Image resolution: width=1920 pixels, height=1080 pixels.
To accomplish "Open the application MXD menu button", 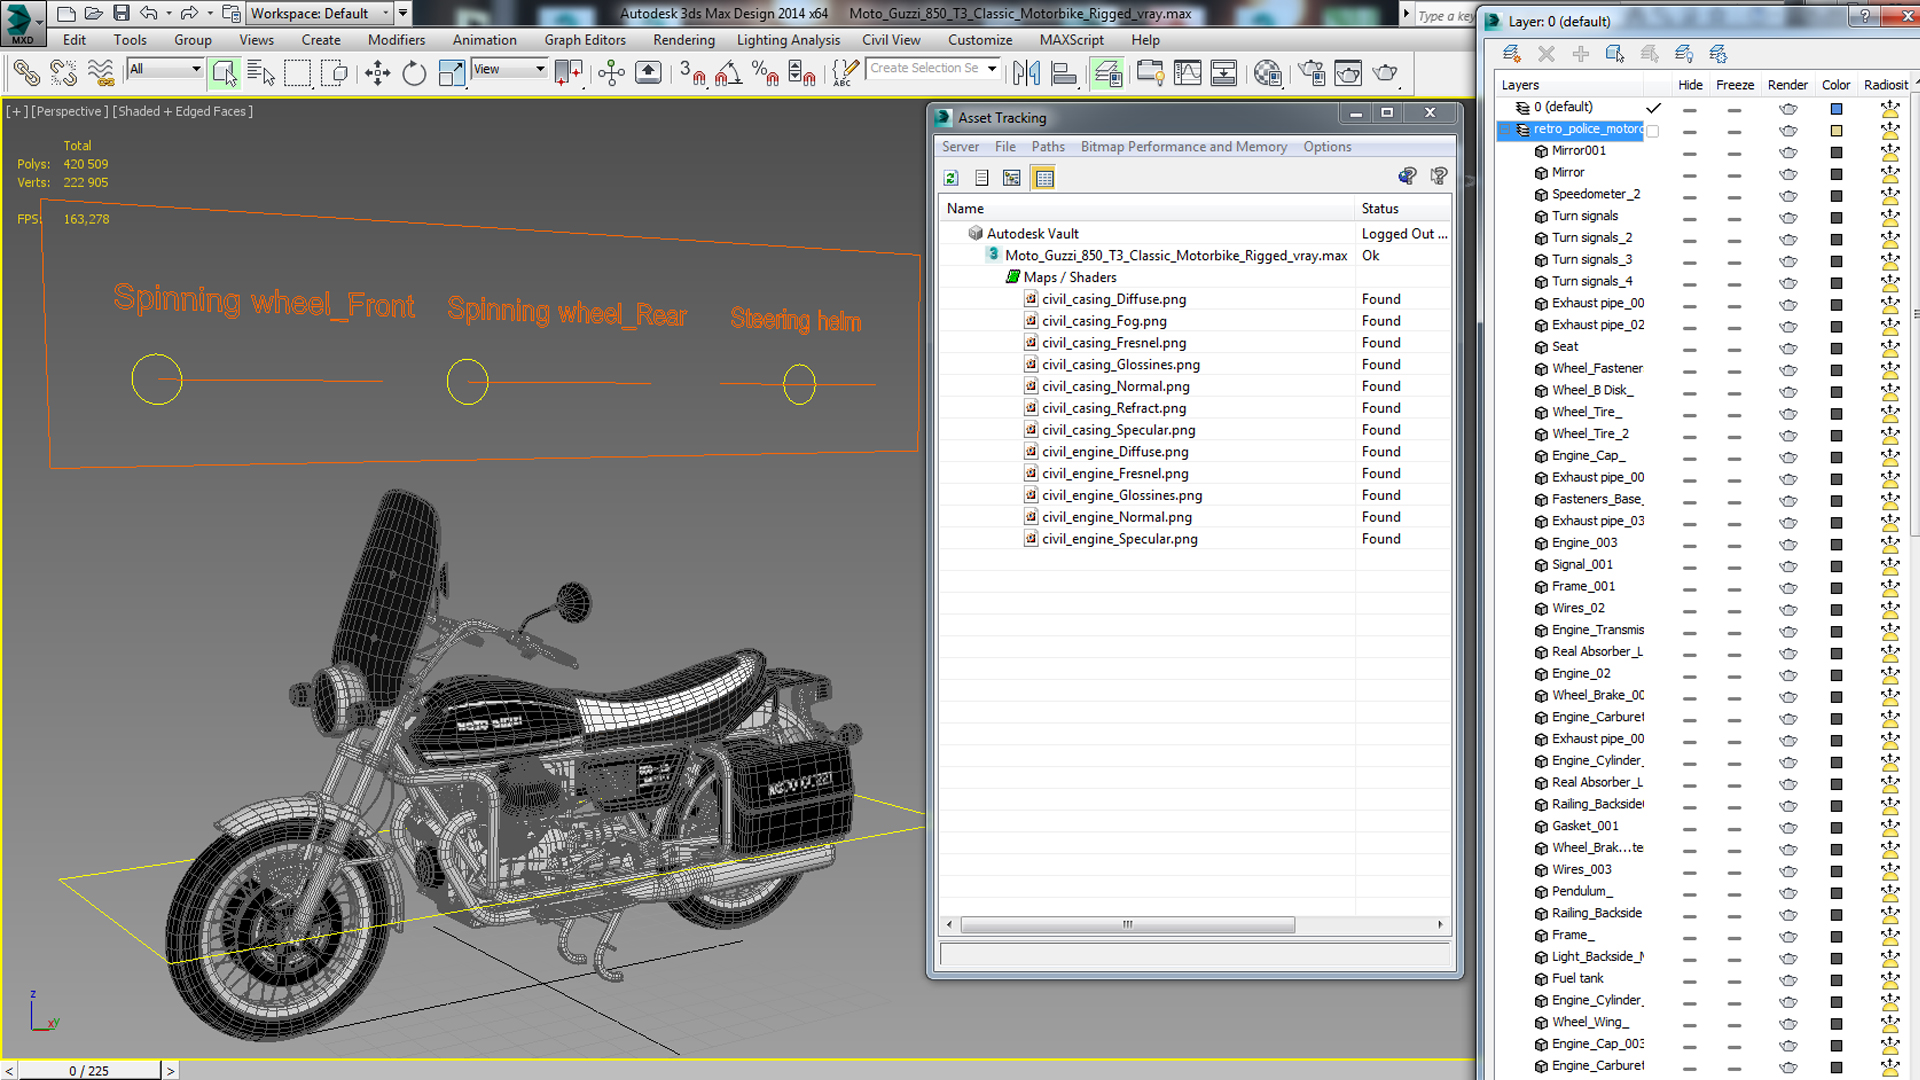I will [22, 23].
